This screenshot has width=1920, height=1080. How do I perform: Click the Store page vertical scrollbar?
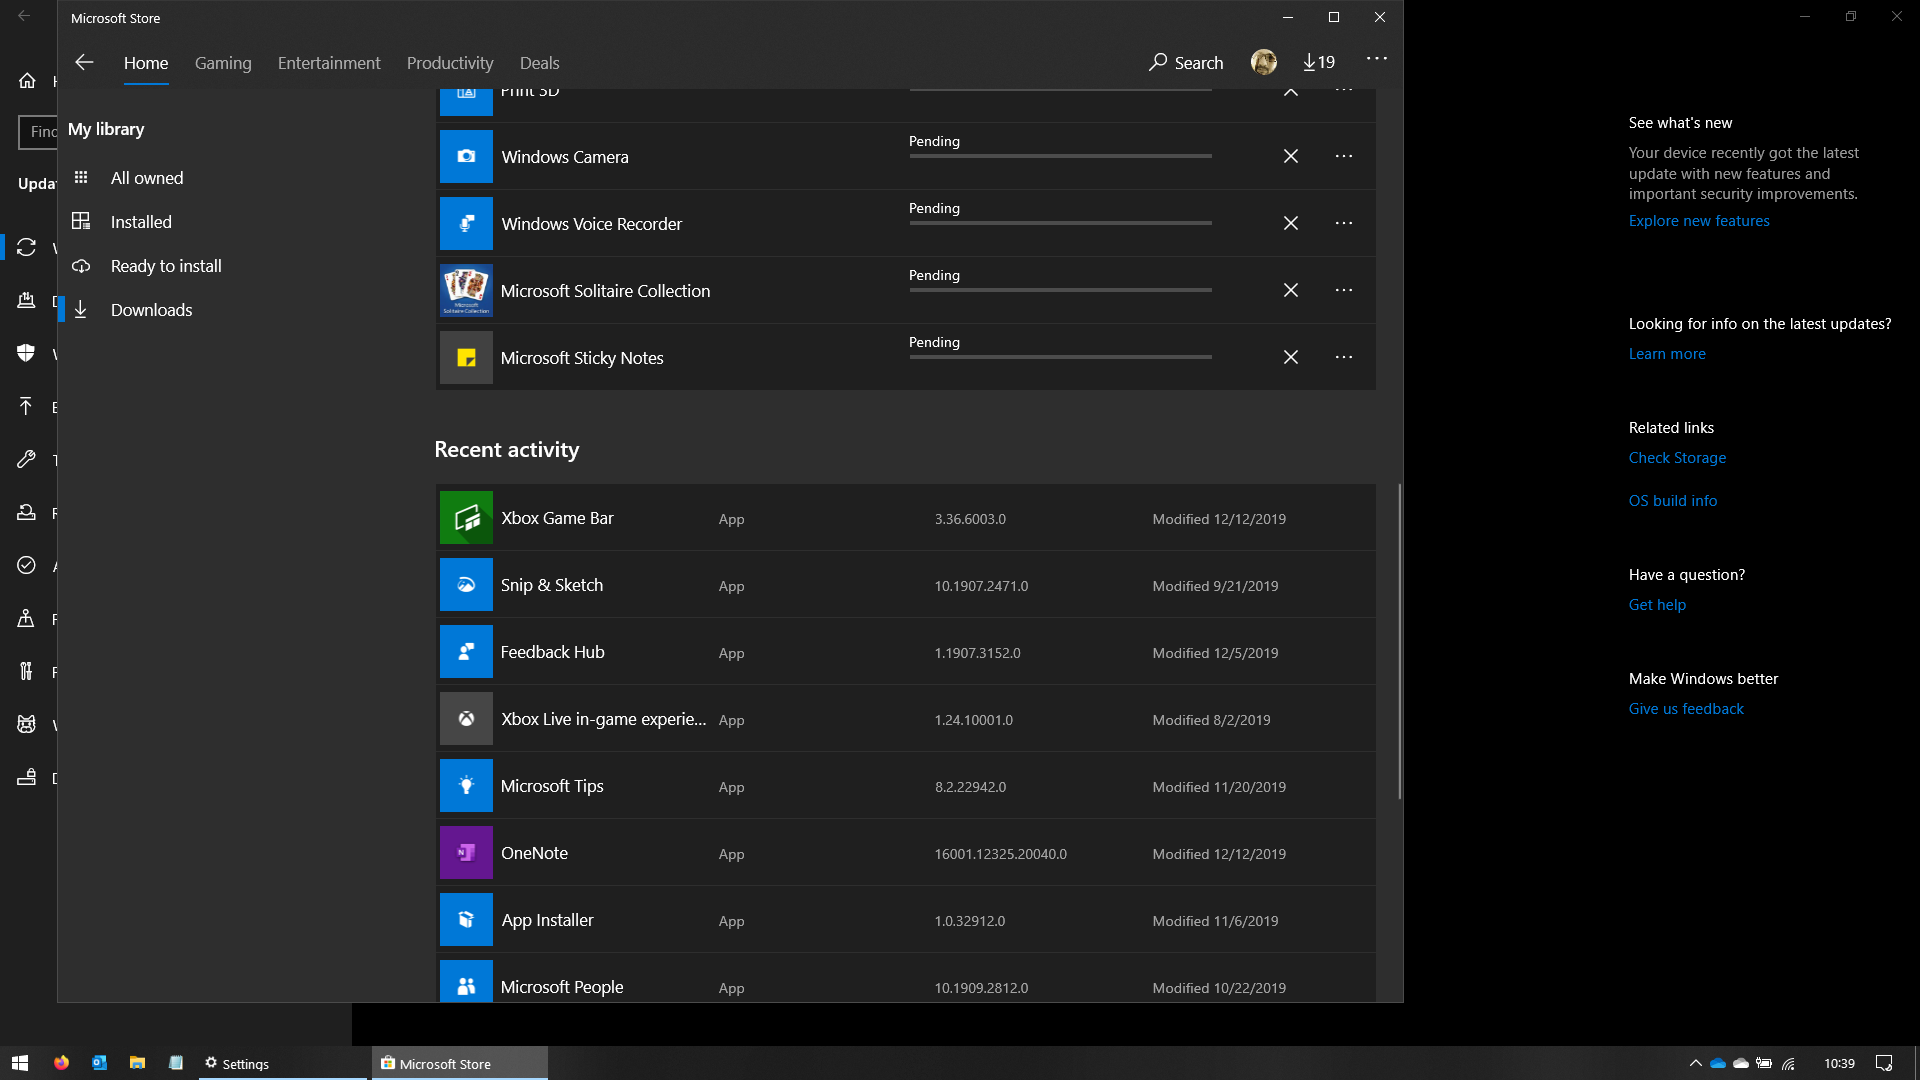[x=1399, y=641]
